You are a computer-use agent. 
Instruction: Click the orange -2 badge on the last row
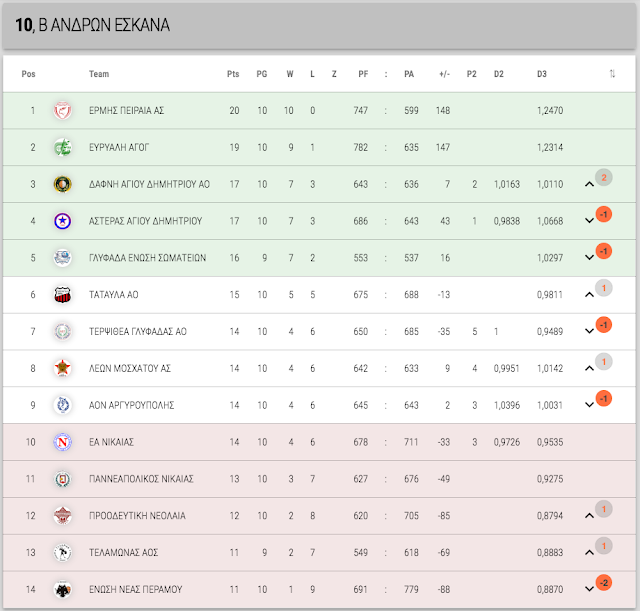(x=604, y=583)
